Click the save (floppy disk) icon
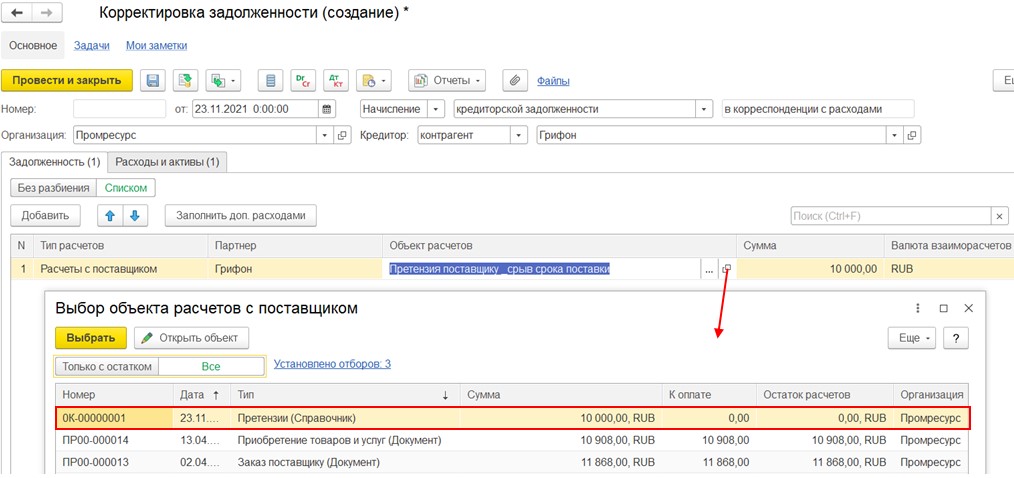Screen dimensions: 1014x478 click(x=153, y=81)
